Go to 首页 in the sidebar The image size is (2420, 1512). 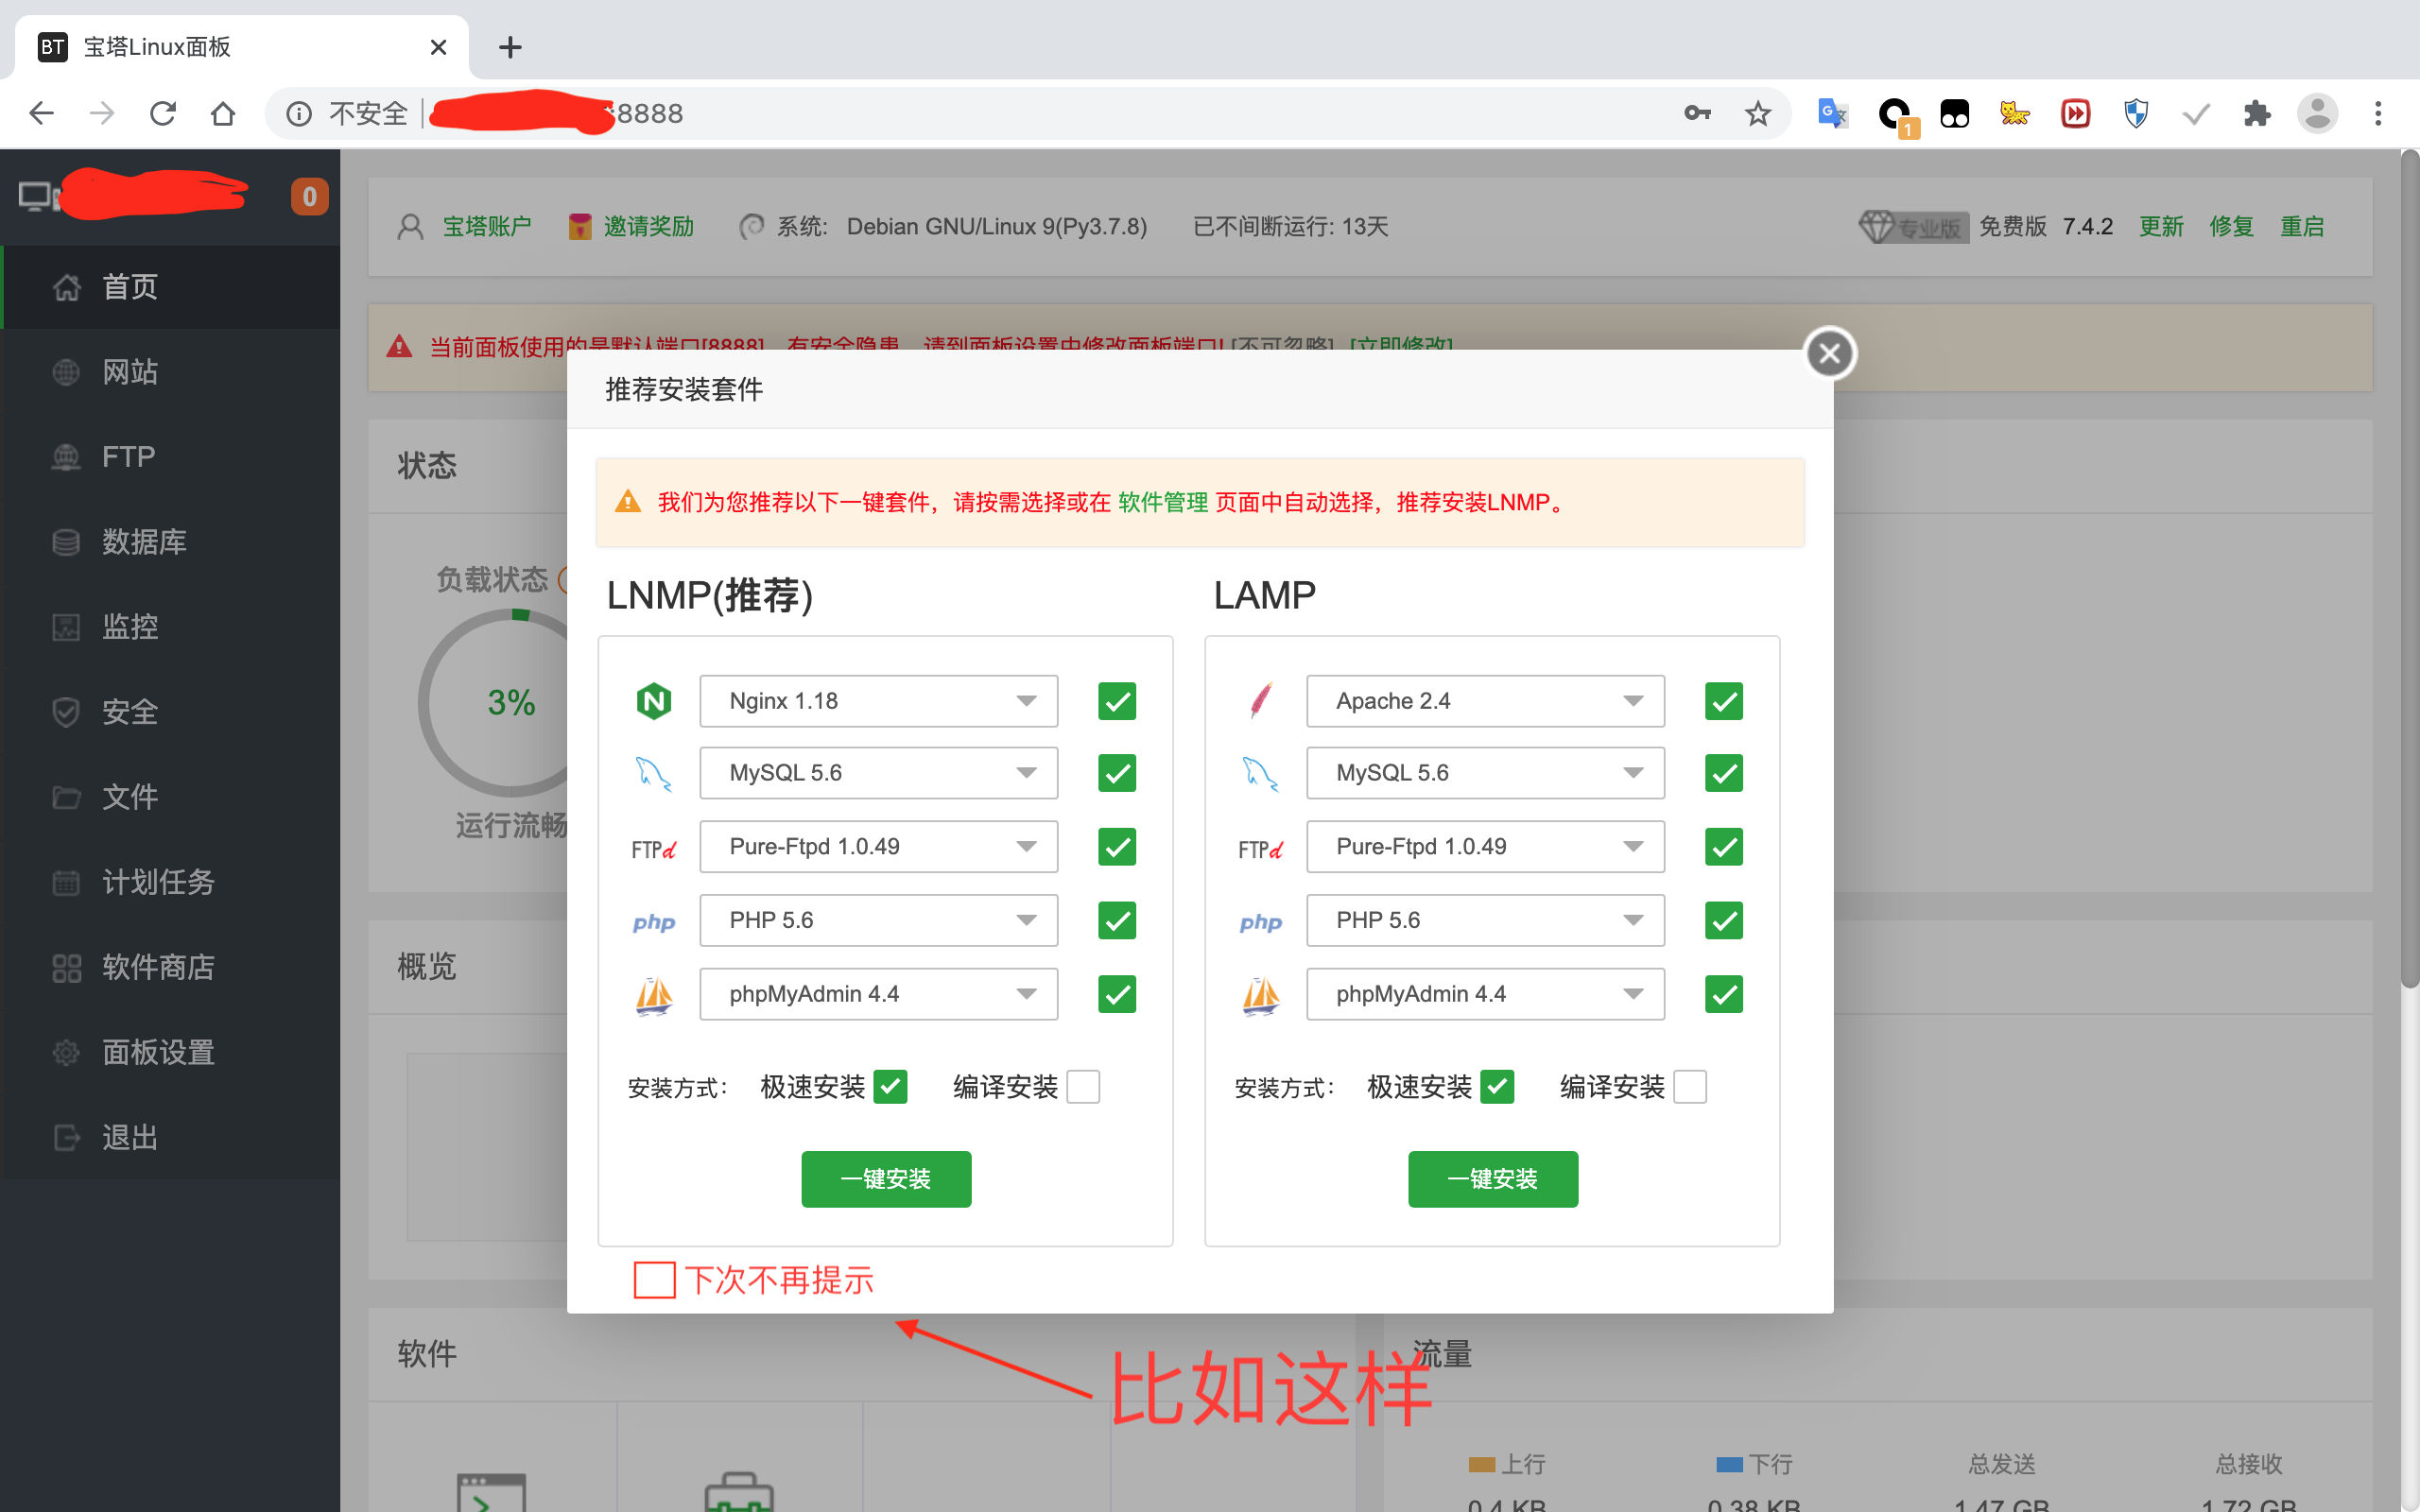click(x=170, y=287)
